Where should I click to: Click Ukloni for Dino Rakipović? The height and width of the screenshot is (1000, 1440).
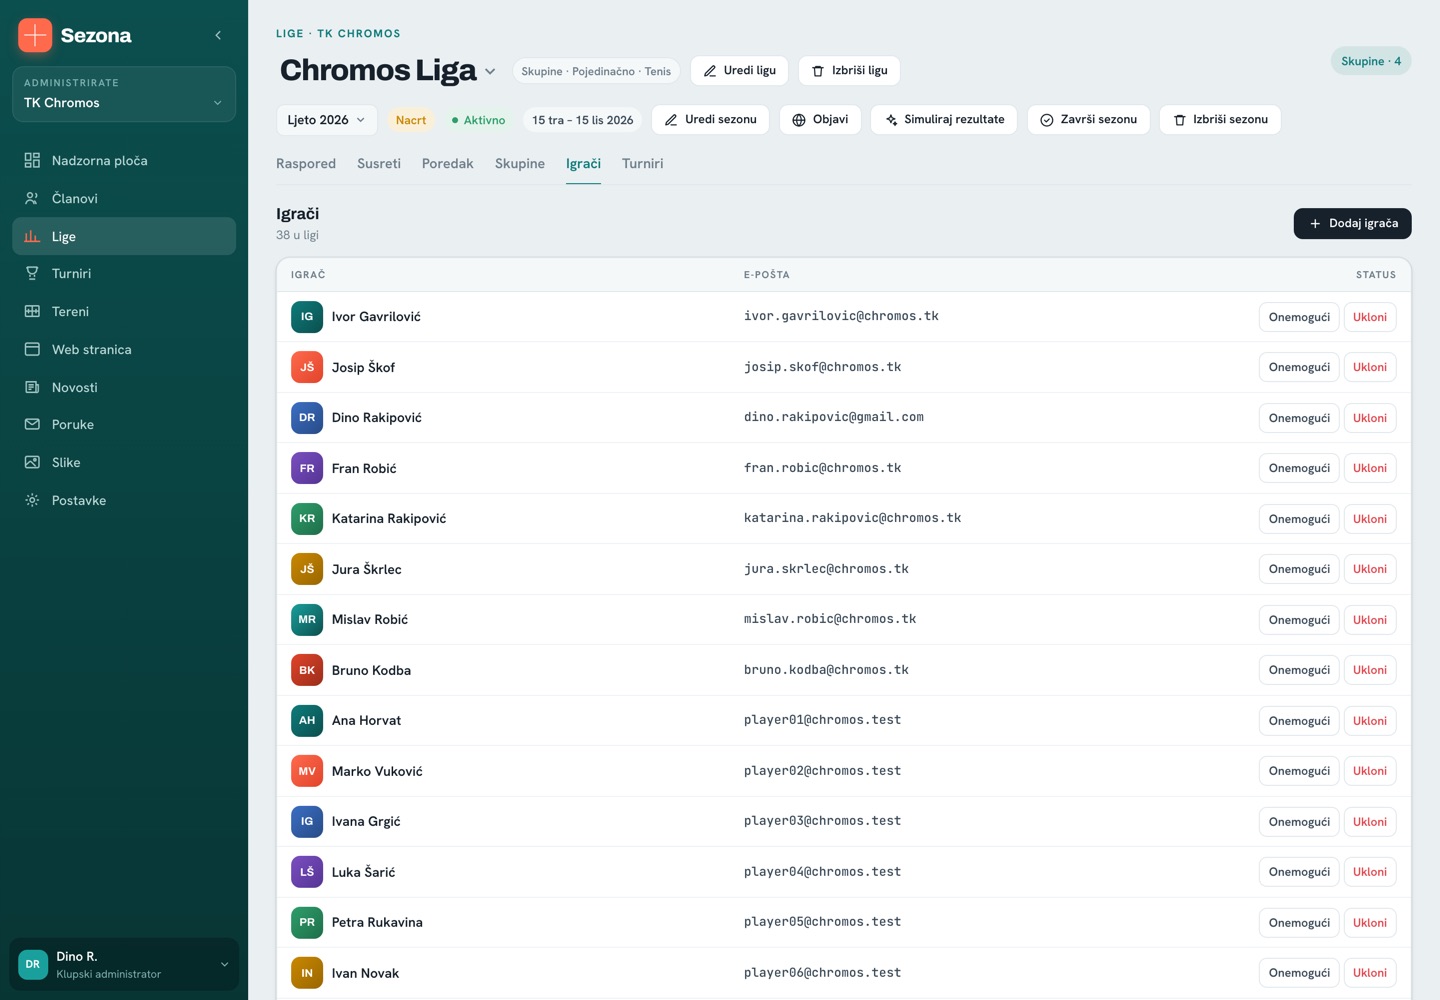point(1370,418)
